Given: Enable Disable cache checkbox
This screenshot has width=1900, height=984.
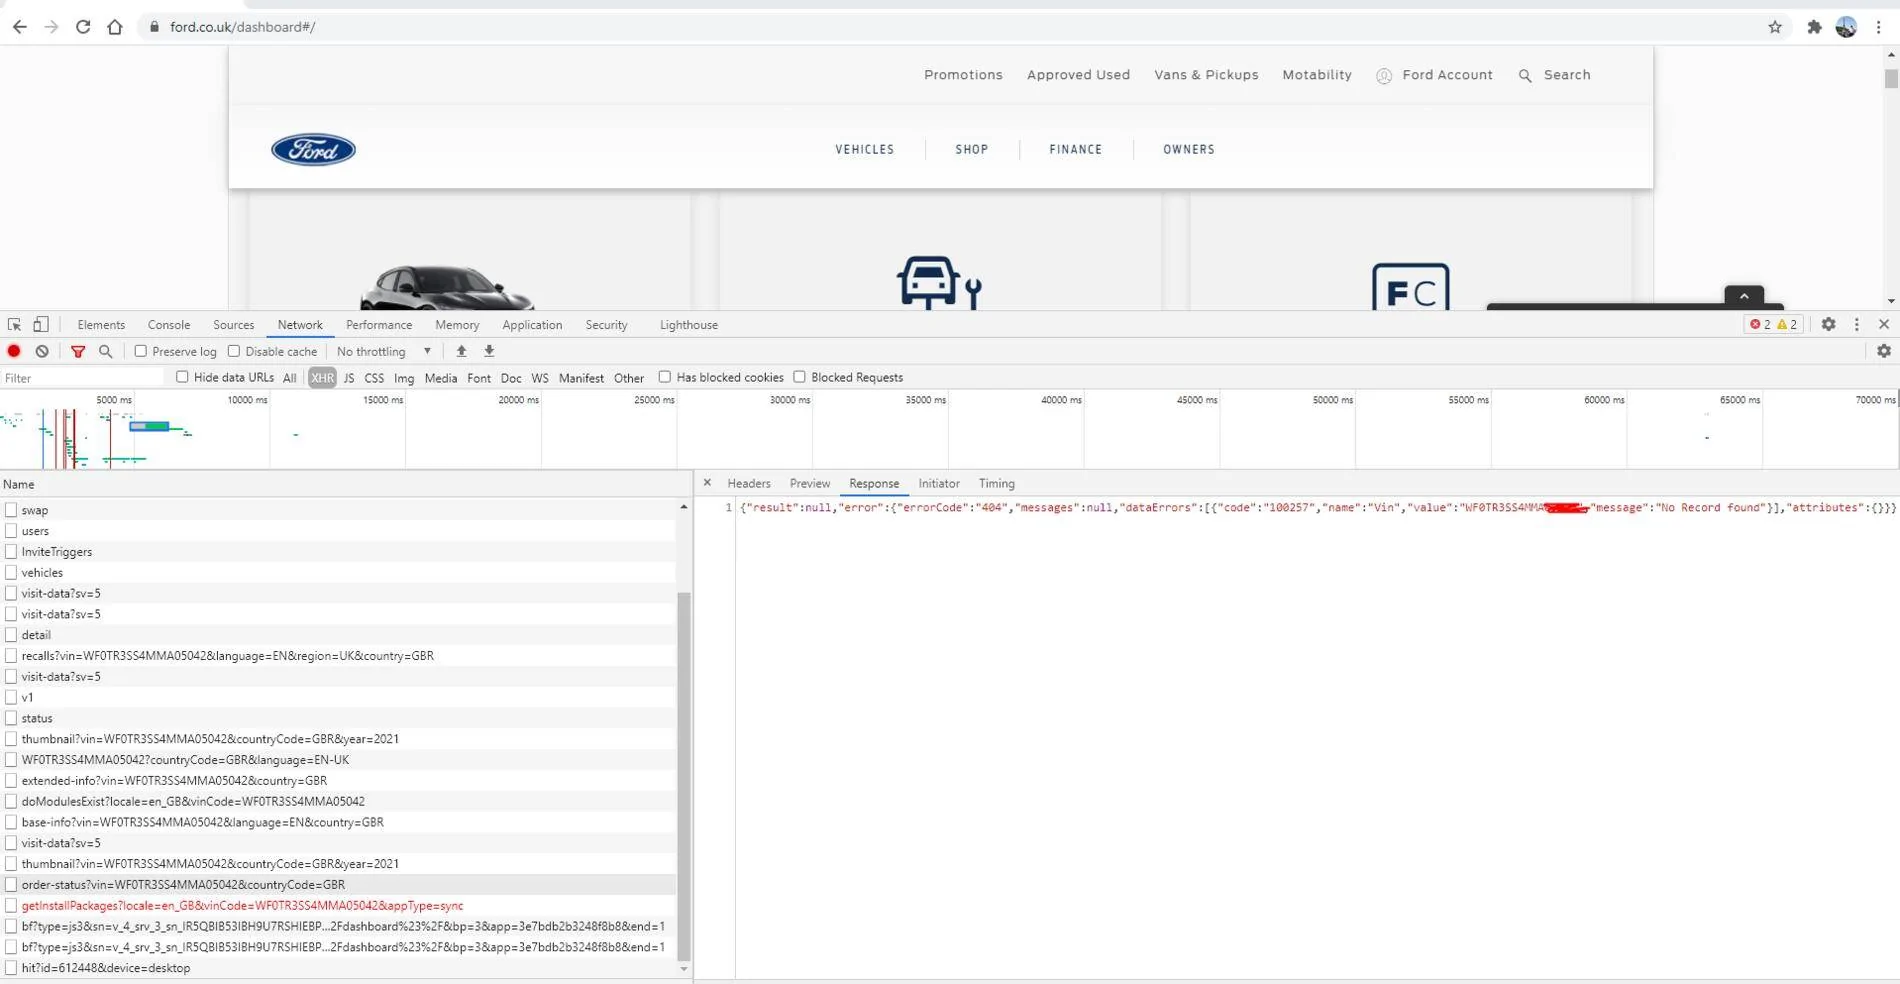Looking at the screenshot, I should pos(234,351).
